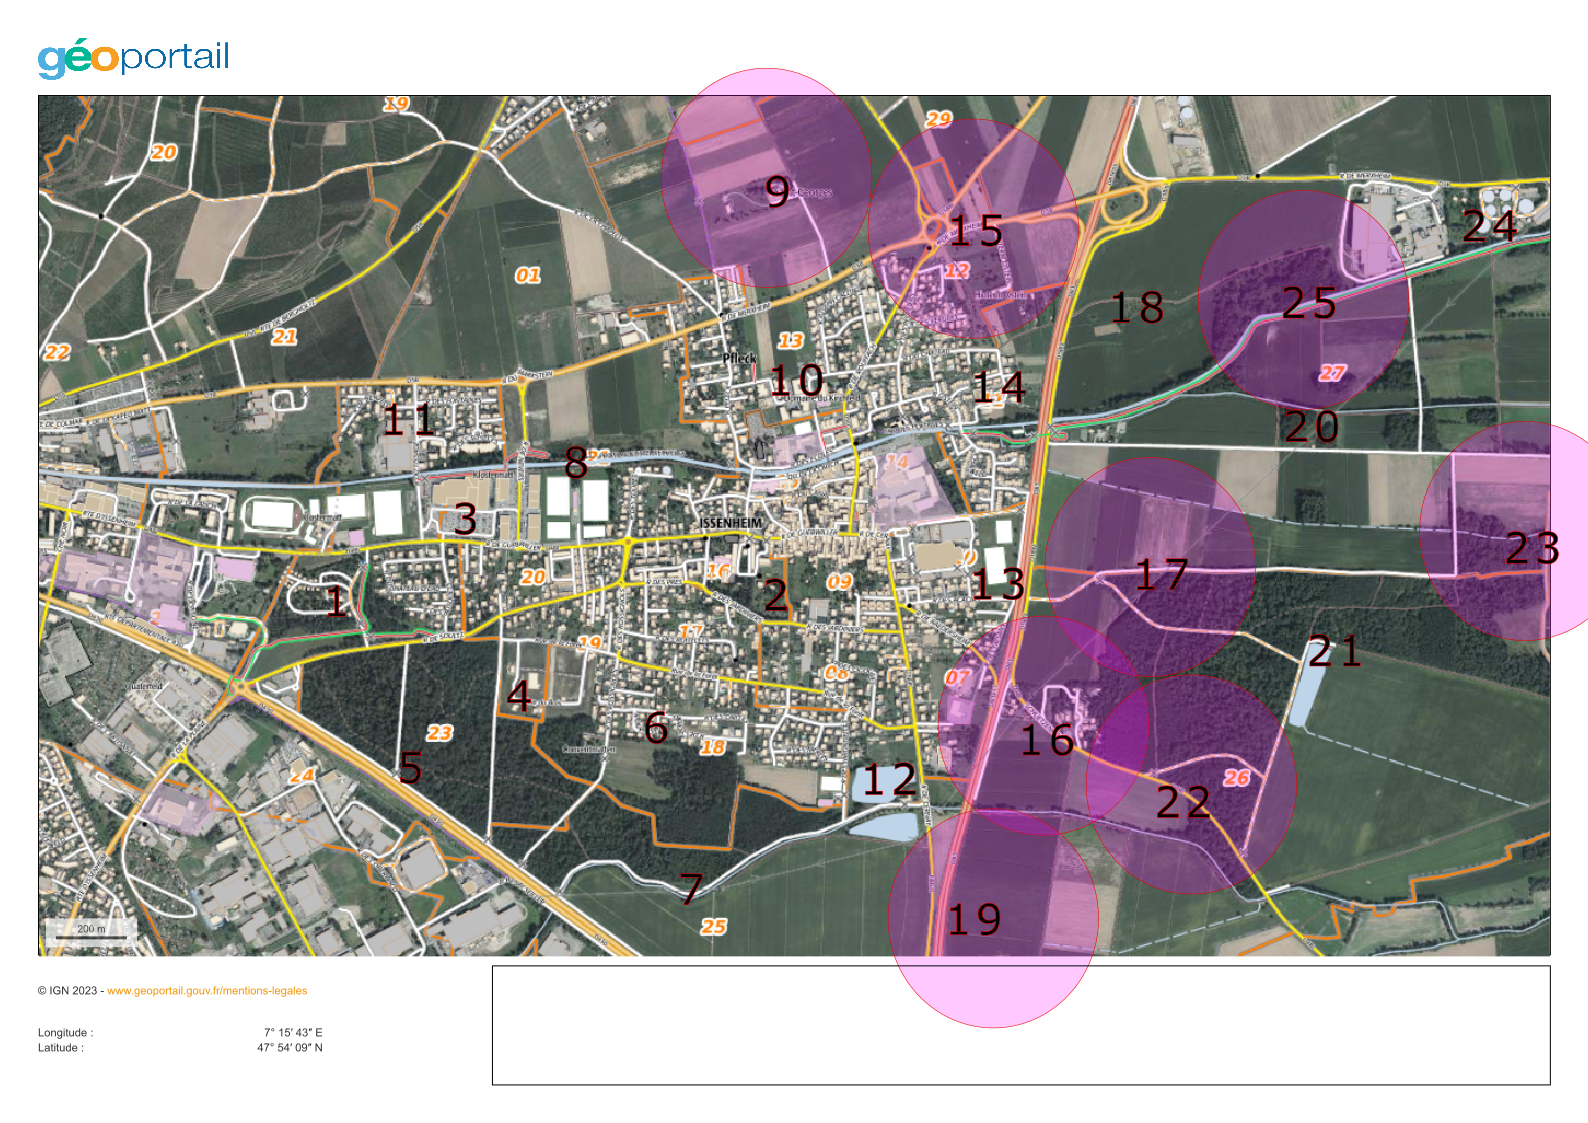Select the black number 18 marker
Viewport: 1588px width, 1123px height.
click(1137, 308)
